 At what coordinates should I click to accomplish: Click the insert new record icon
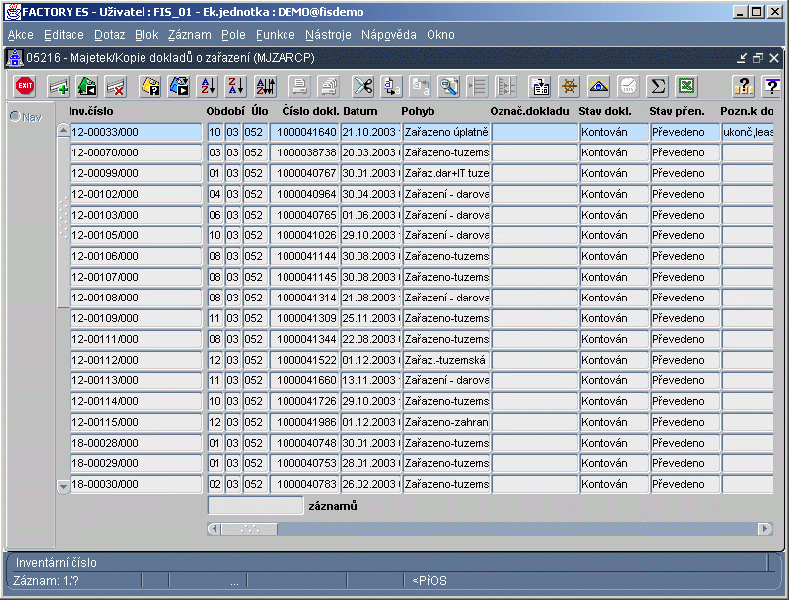pos(58,86)
